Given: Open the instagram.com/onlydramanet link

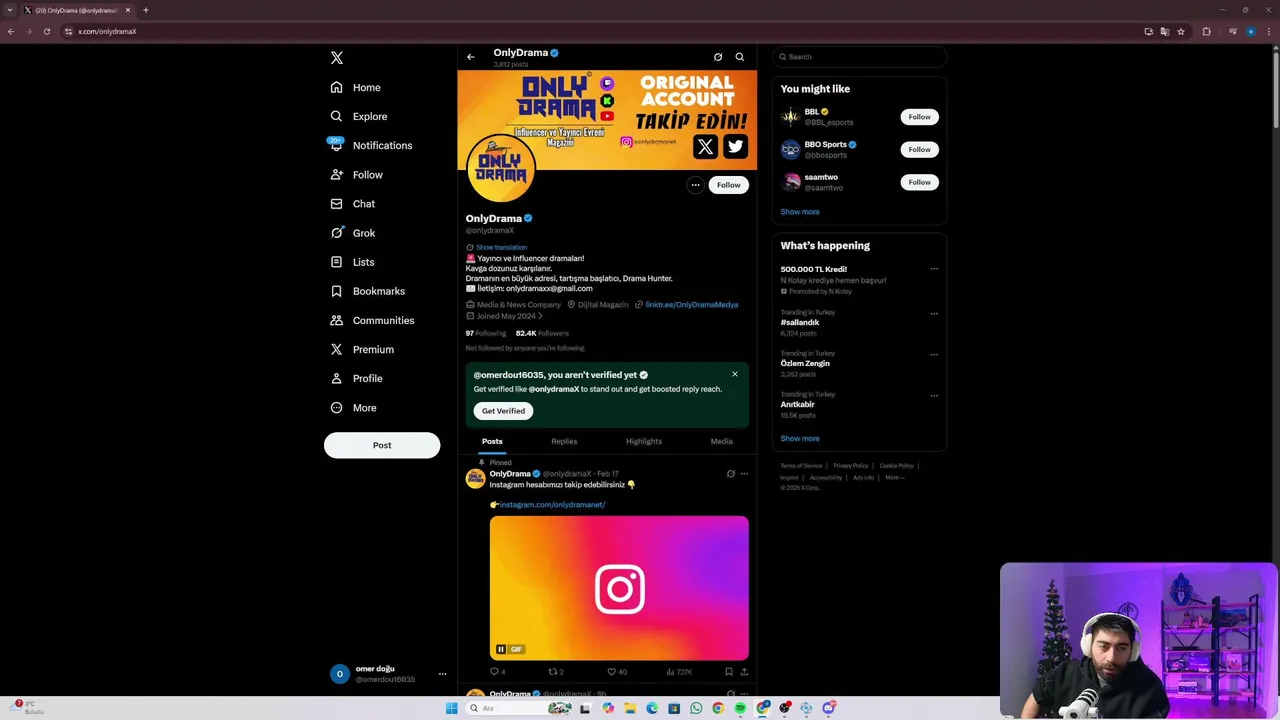Looking at the screenshot, I should pyautogui.click(x=552, y=505).
